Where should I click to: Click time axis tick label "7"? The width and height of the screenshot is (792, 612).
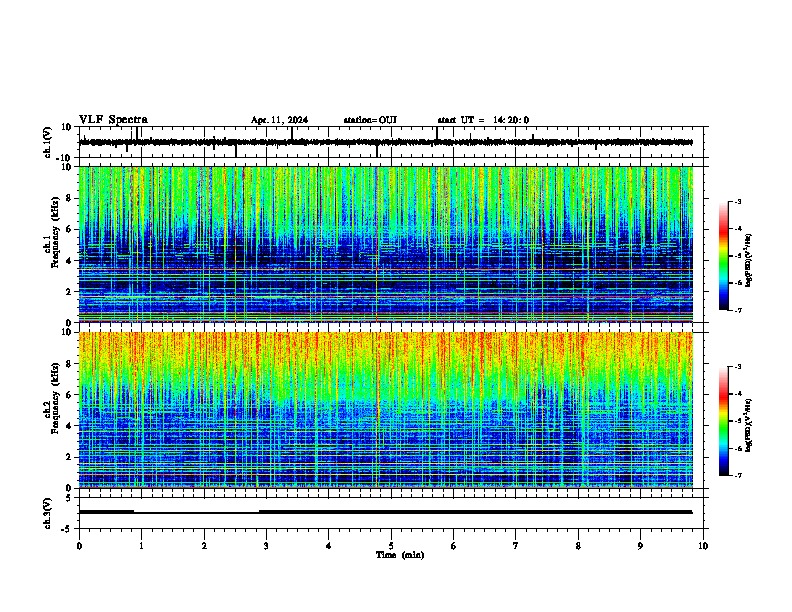pyautogui.click(x=516, y=546)
